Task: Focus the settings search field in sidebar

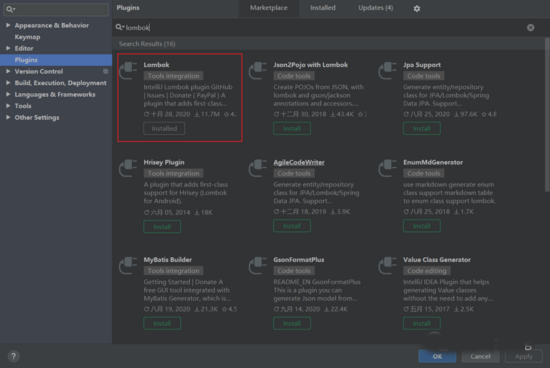Action: (56, 9)
